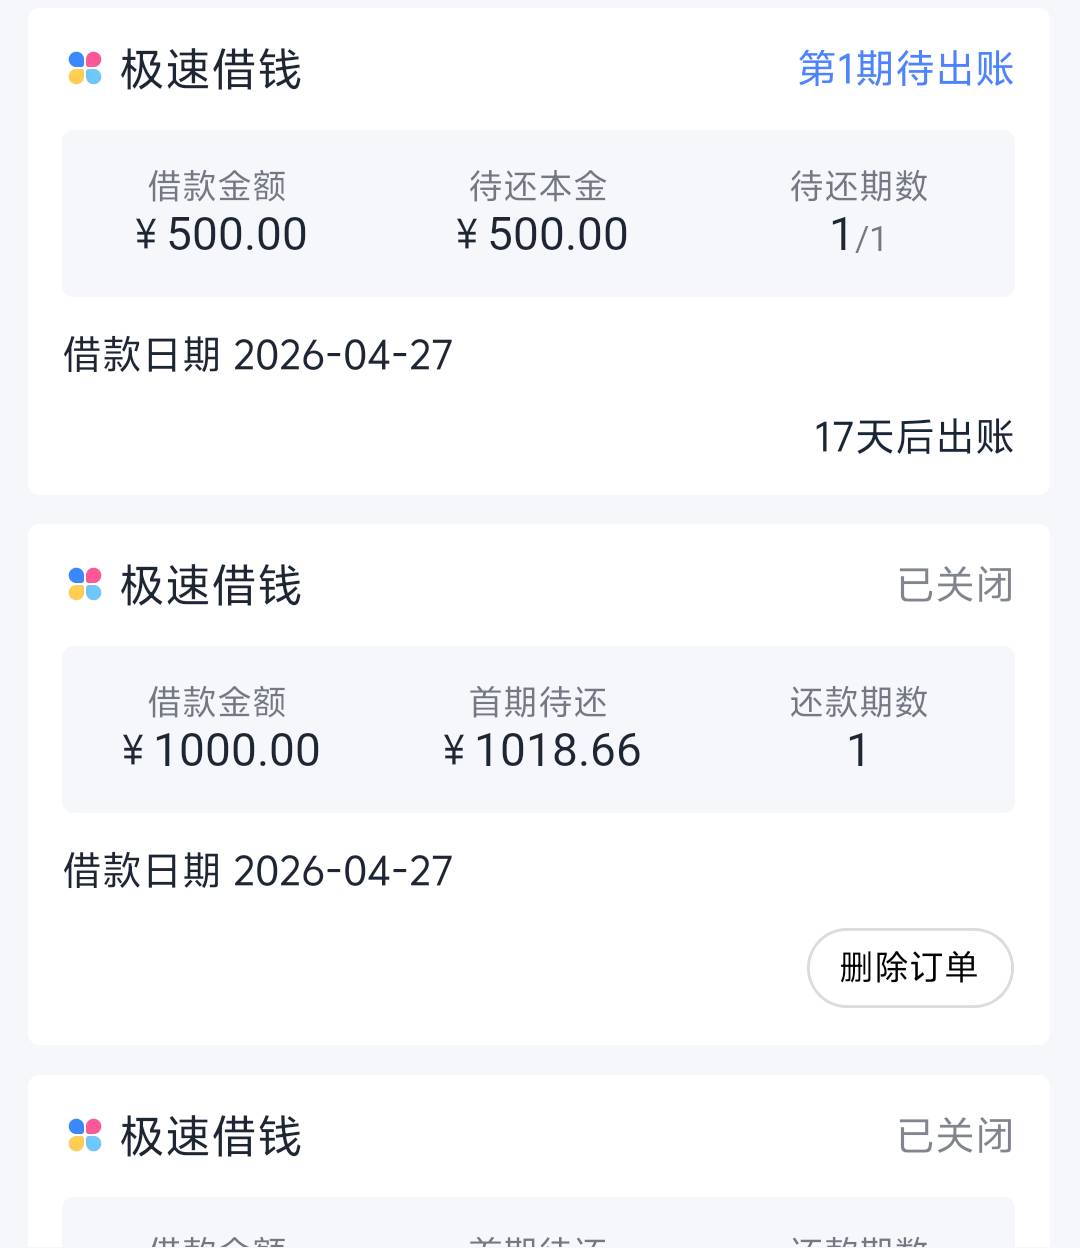Screen dimensions: 1080x1248
Task: Select the 待还期数 1/1 figure
Action: click(857, 237)
